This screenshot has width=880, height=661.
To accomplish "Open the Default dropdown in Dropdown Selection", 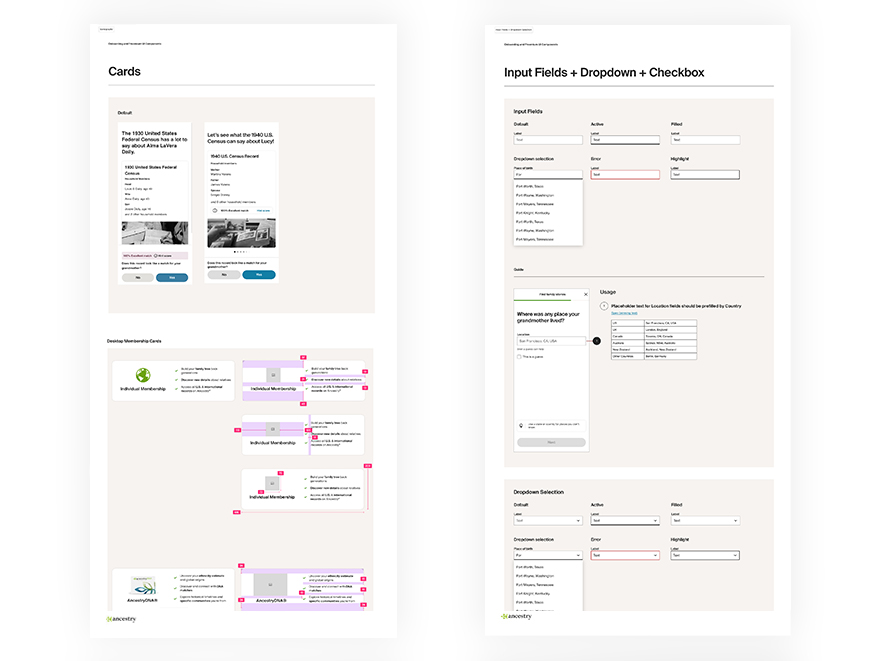I will coord(548,521).
